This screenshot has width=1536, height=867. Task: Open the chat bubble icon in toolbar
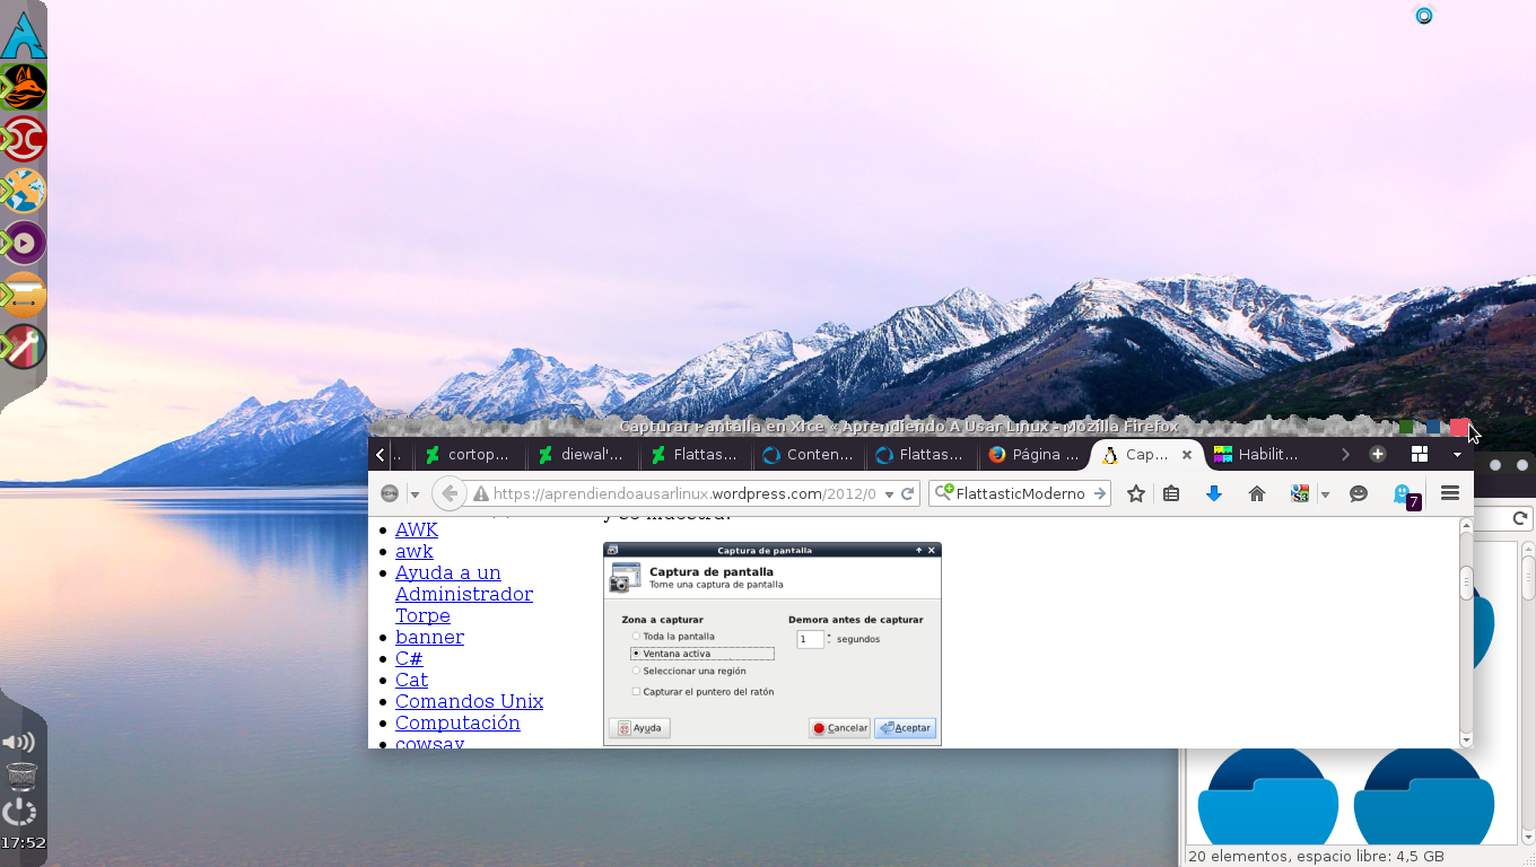tap(1358, 493)
